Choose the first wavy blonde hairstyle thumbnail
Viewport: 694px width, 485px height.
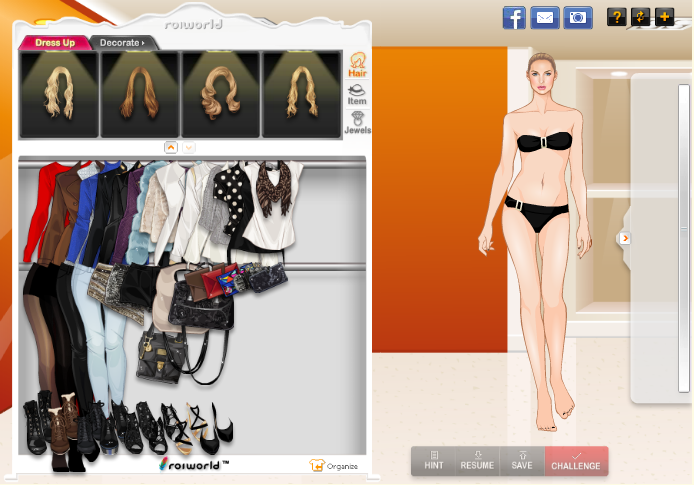click(59, 94)
